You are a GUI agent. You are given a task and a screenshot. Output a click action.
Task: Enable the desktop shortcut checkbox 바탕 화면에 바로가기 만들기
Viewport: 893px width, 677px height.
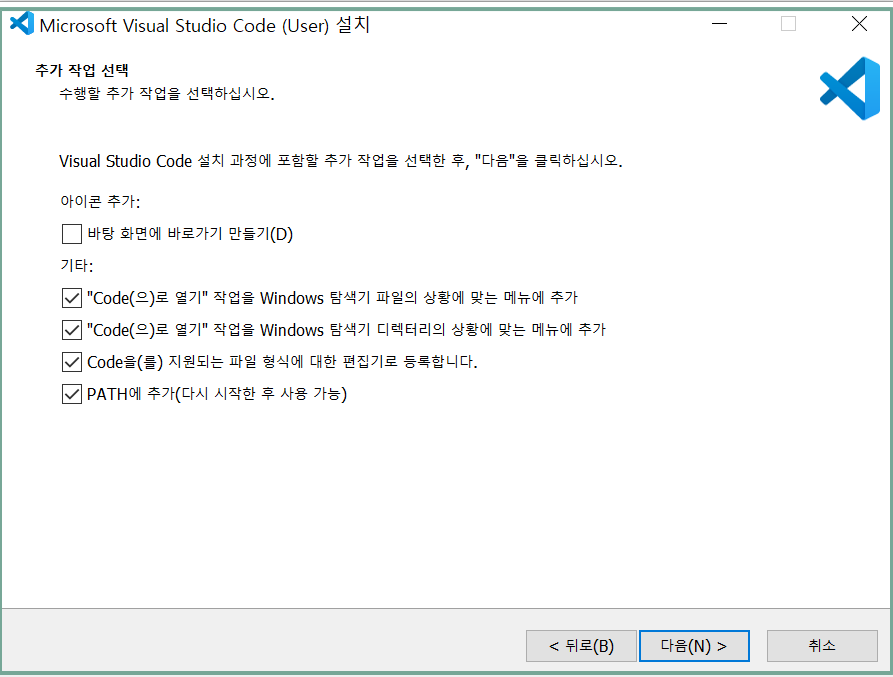pos(71,234)
